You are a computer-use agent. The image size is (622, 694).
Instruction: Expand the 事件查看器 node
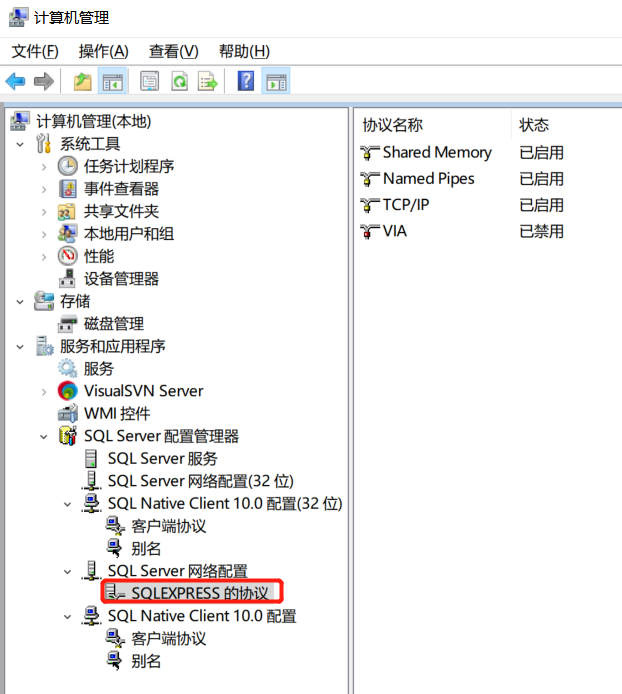[44, 189]
